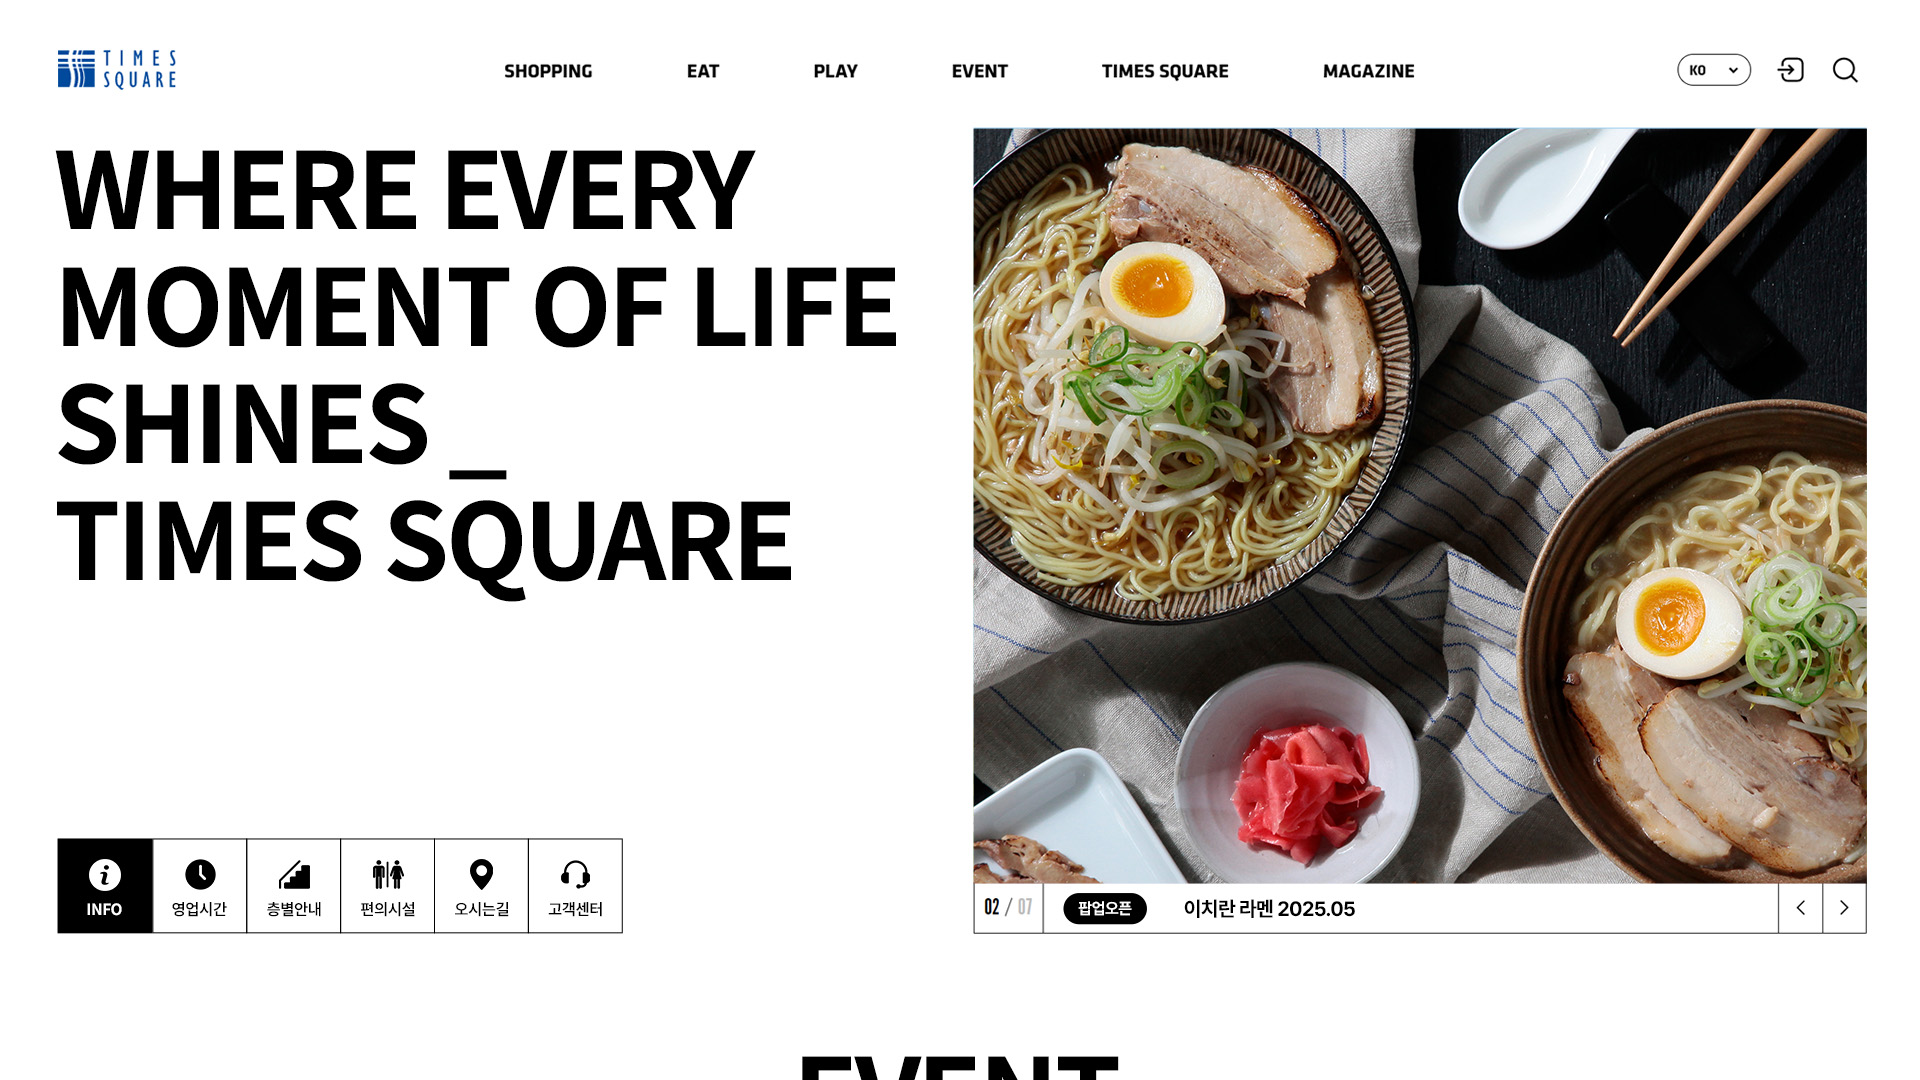1920x1080 pixels.
Task: Click the ramen banner image
Action: [1420, 505]
